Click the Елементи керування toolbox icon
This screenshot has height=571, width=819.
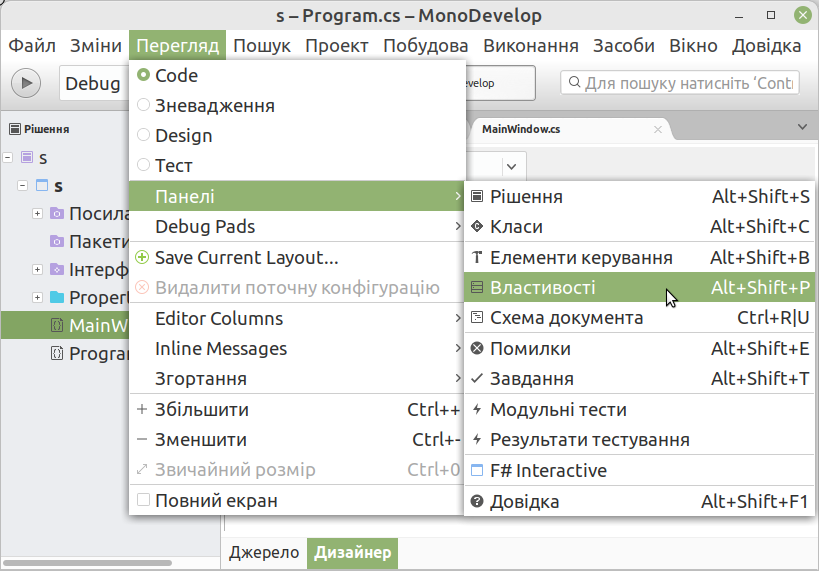click(x=477, y=257)
